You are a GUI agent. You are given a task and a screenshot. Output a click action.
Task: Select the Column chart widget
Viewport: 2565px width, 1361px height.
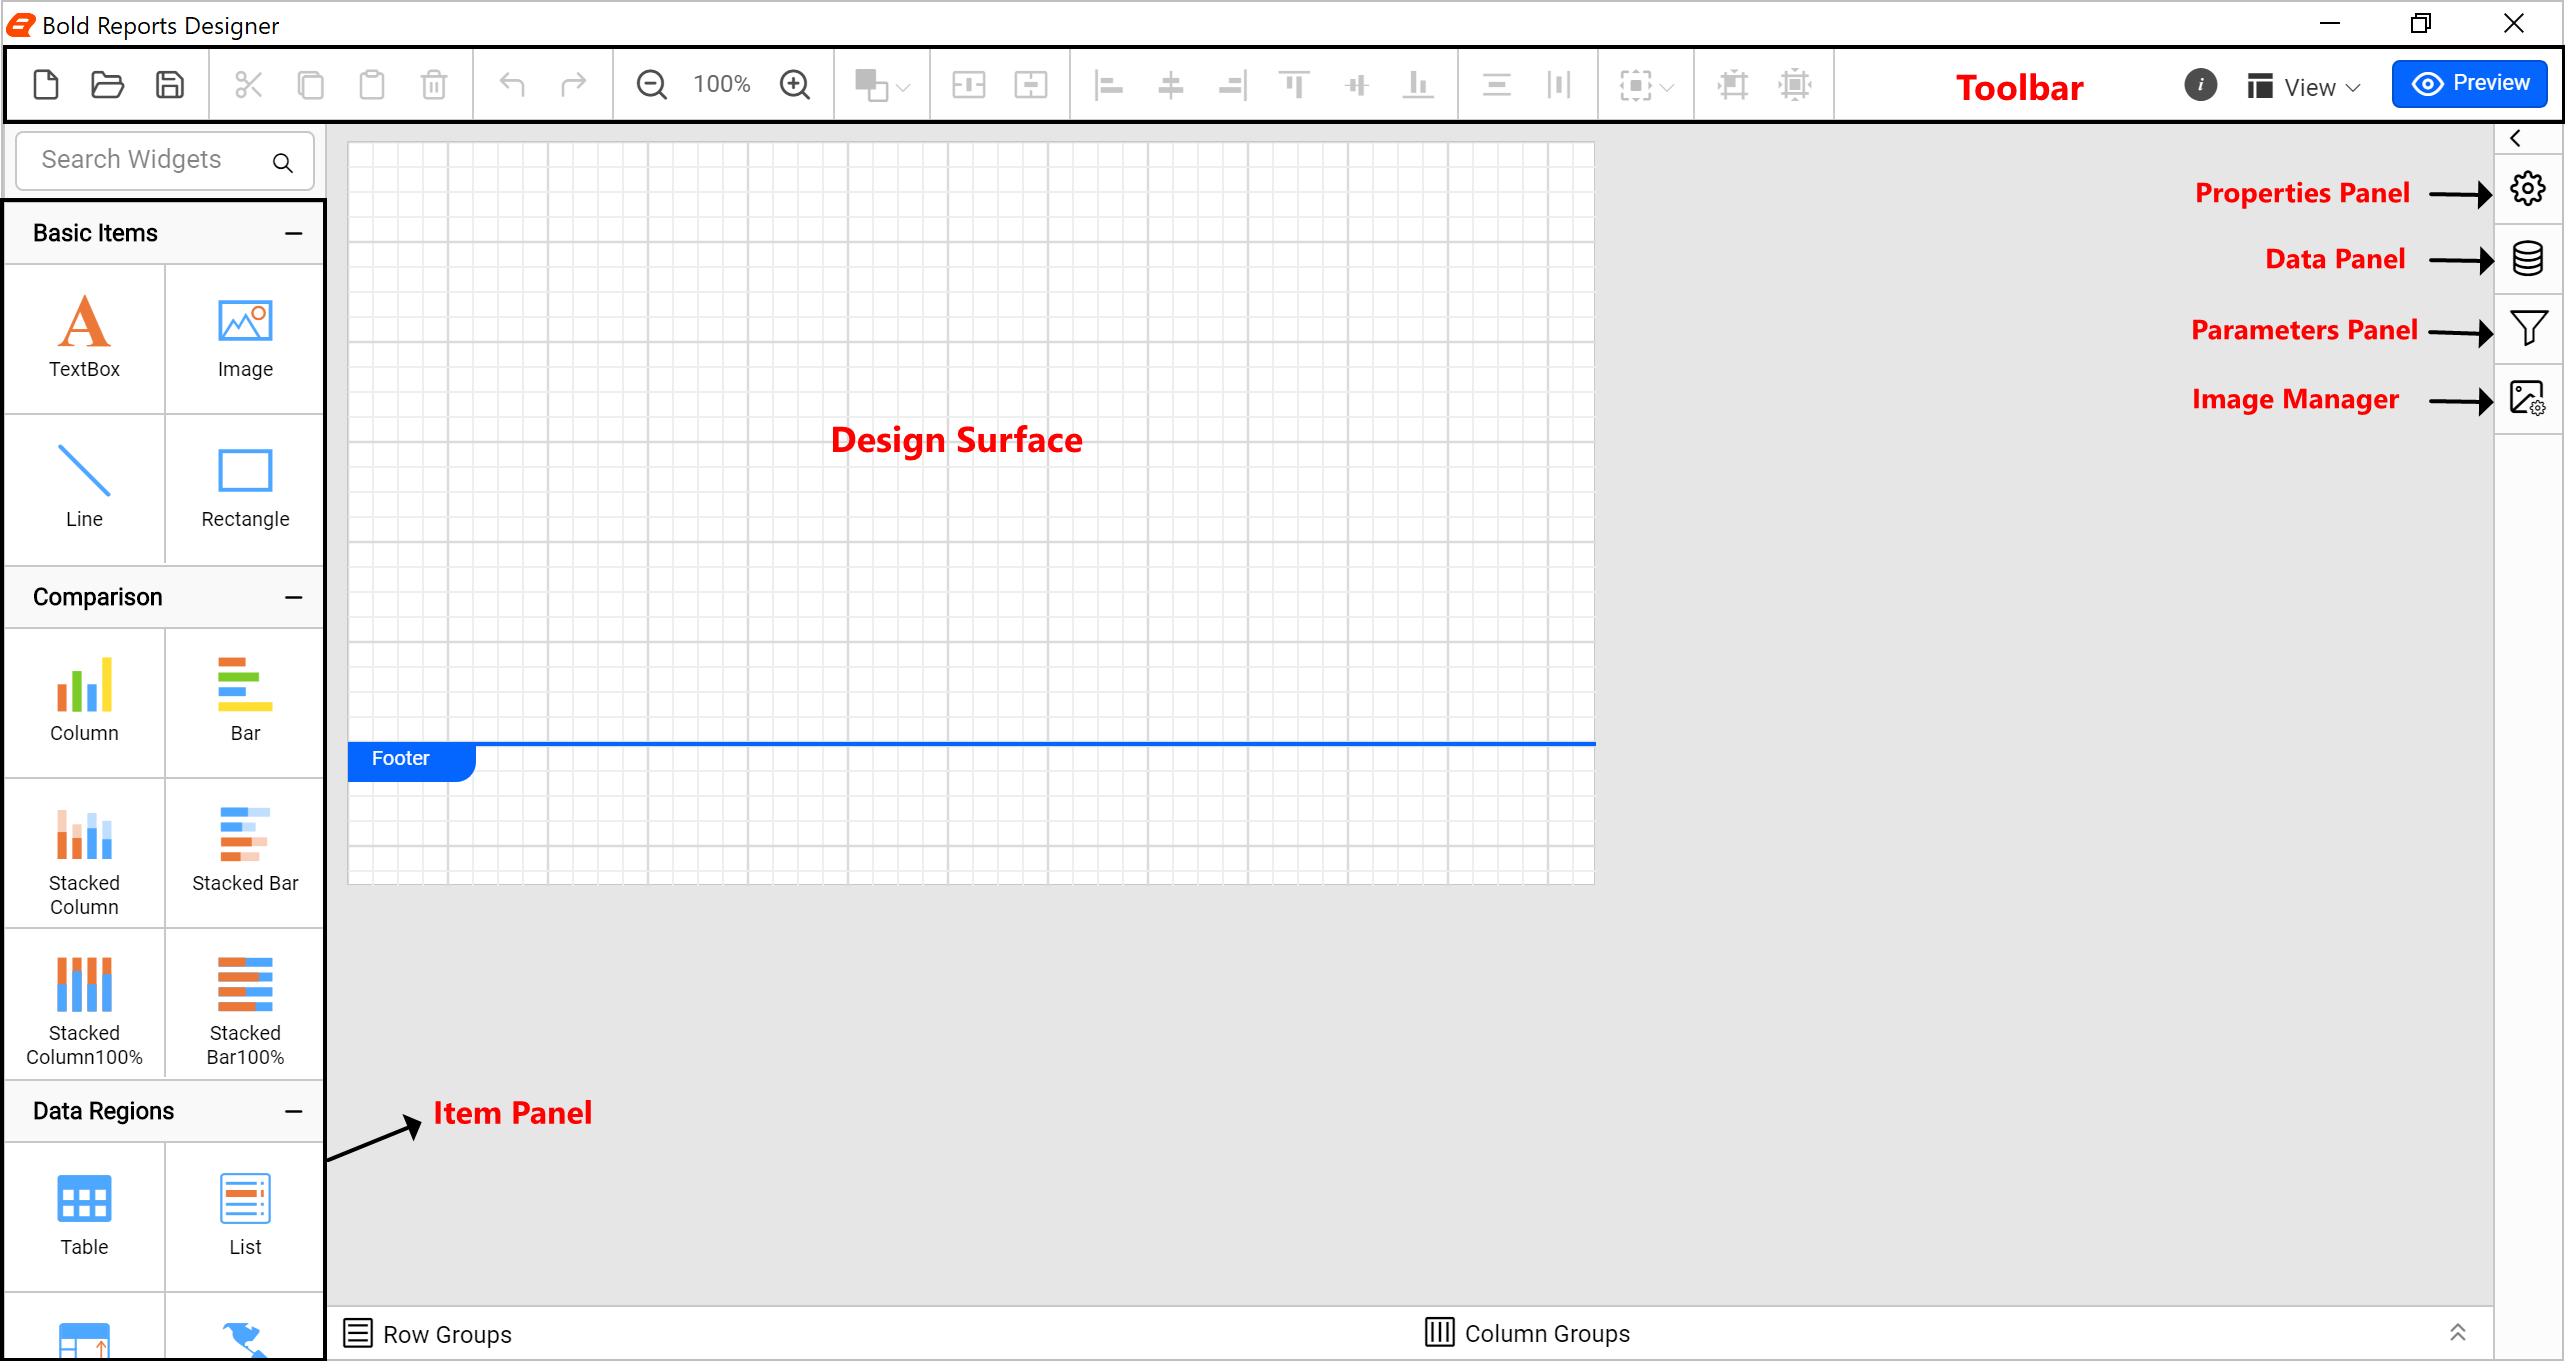click(x=84, y=702)
